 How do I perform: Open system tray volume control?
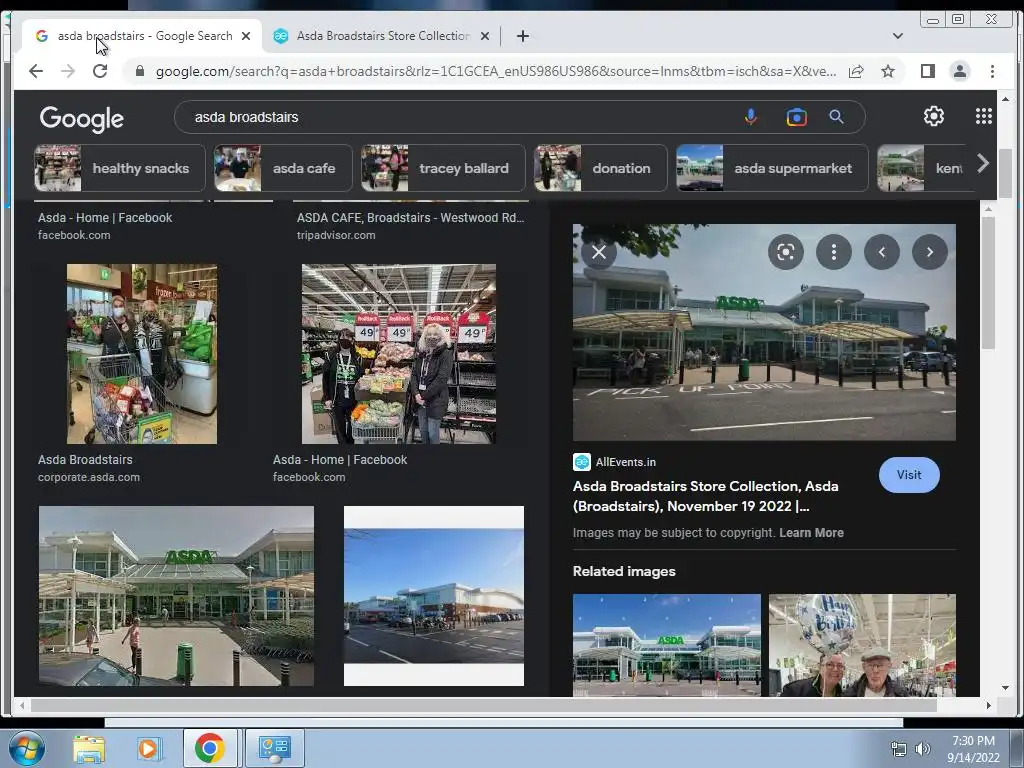click(x=922, y=749)
